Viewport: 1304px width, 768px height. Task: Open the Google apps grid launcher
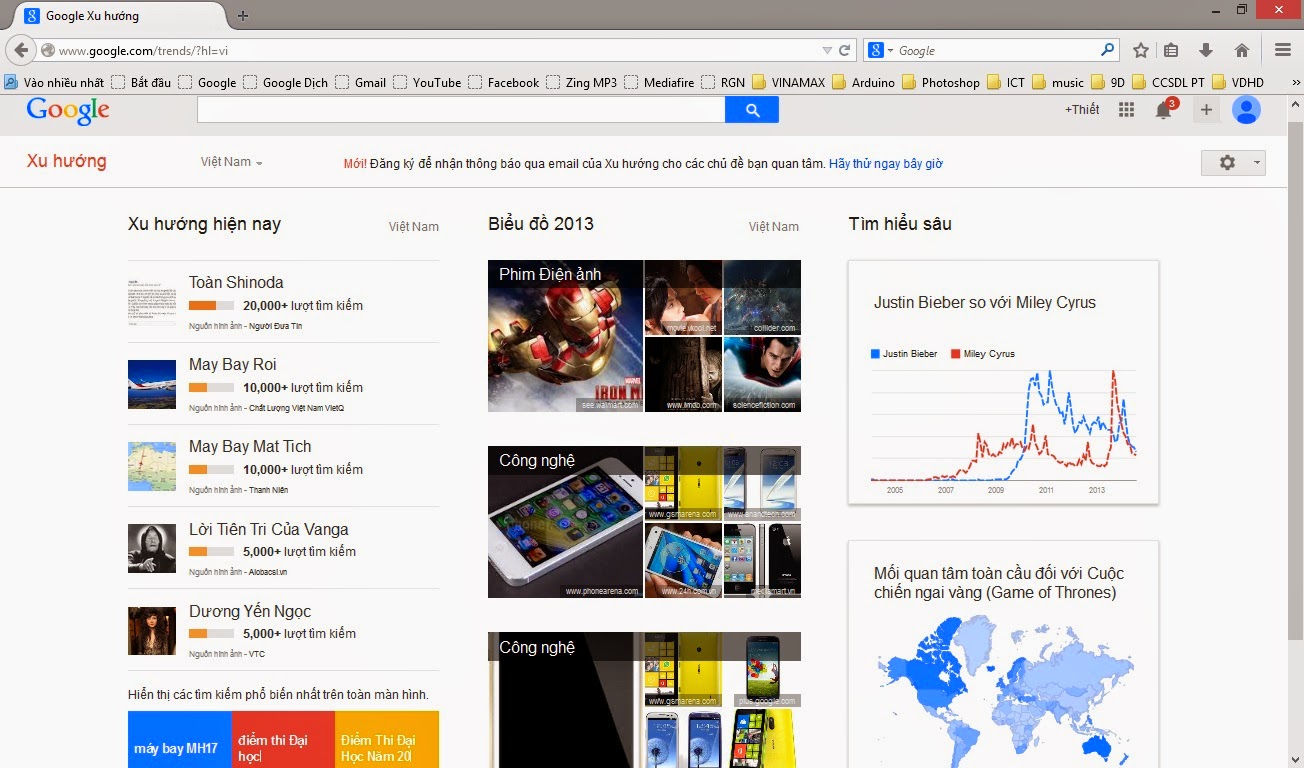point(1125,110)
